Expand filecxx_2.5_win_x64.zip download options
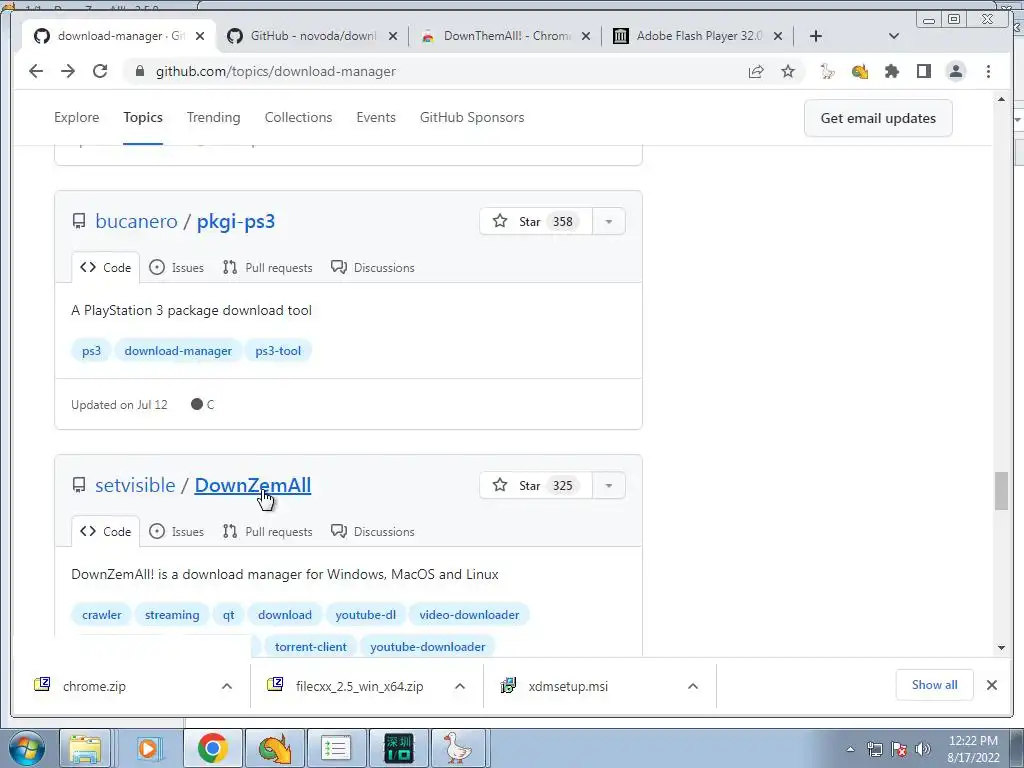1024x768 pixels. coord(460,686)
